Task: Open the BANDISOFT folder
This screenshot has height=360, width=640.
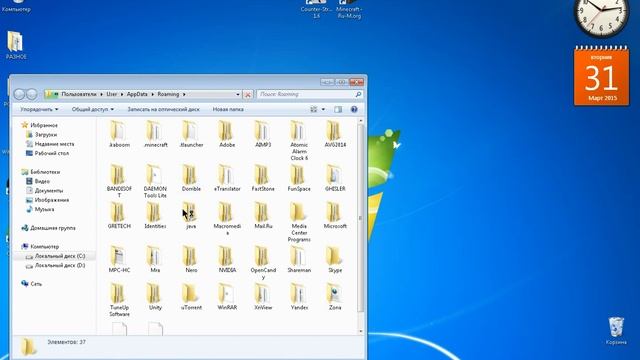Action: coord(119,181)
